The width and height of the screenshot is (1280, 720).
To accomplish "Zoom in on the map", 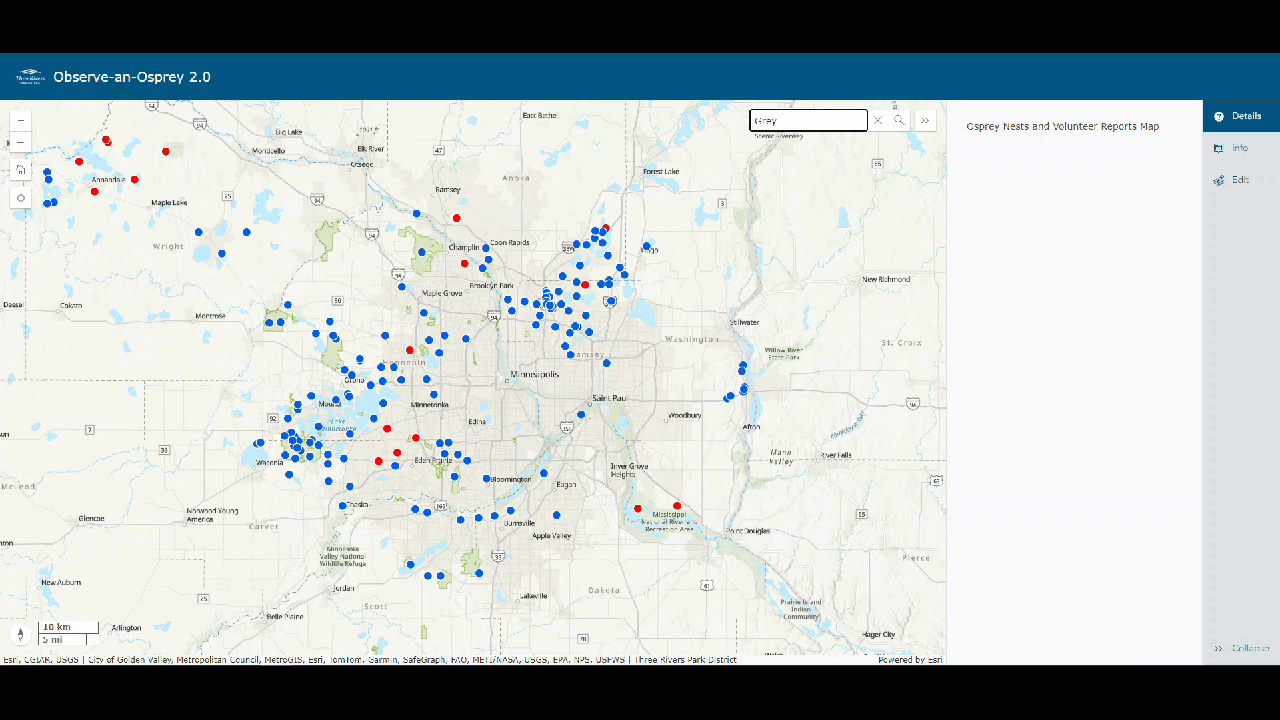I will 21,120.
